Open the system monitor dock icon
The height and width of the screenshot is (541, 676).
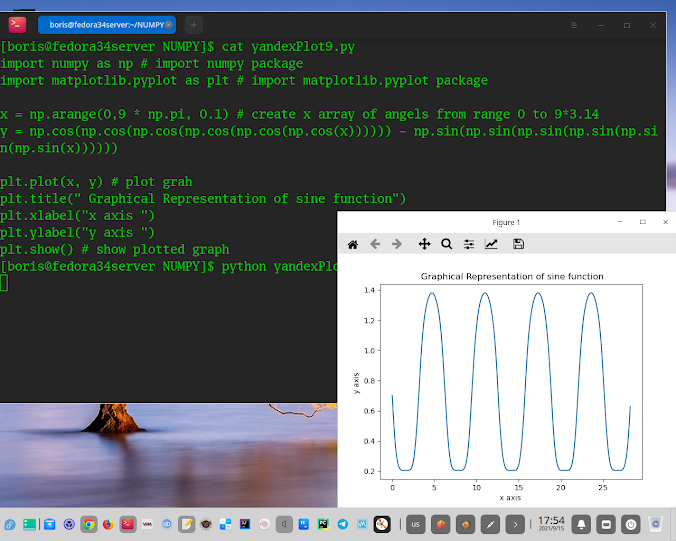362,524
